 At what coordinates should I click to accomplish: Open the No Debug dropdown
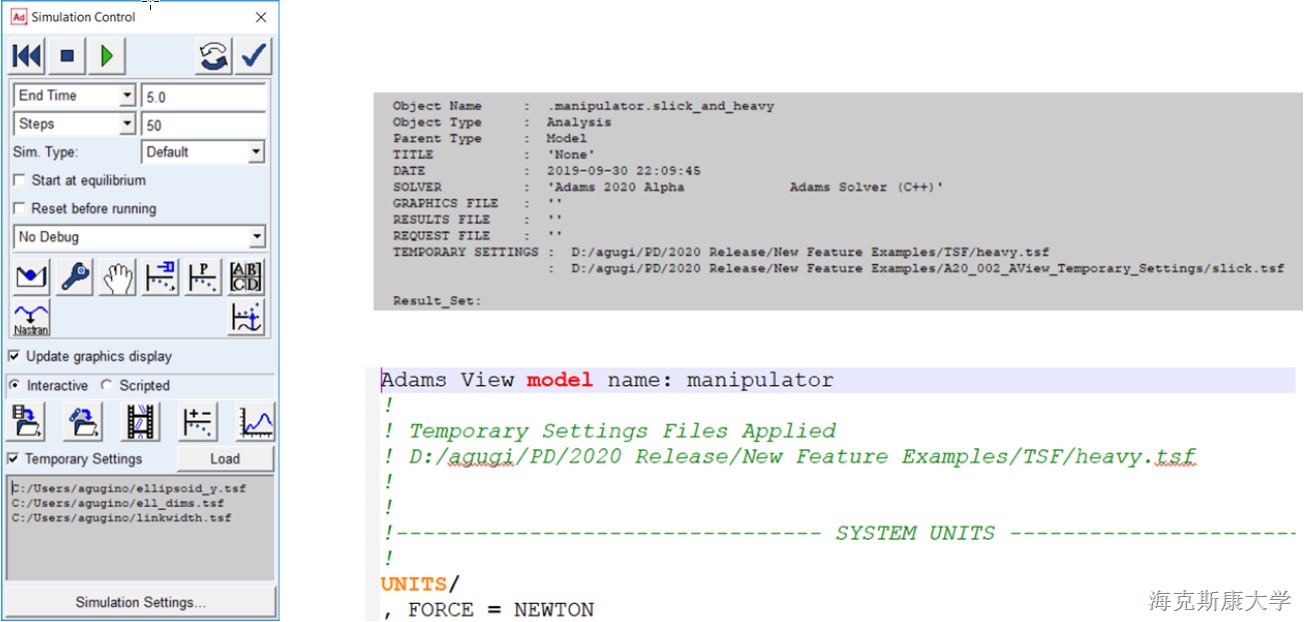pyautogui.click(x=257, y=237)
